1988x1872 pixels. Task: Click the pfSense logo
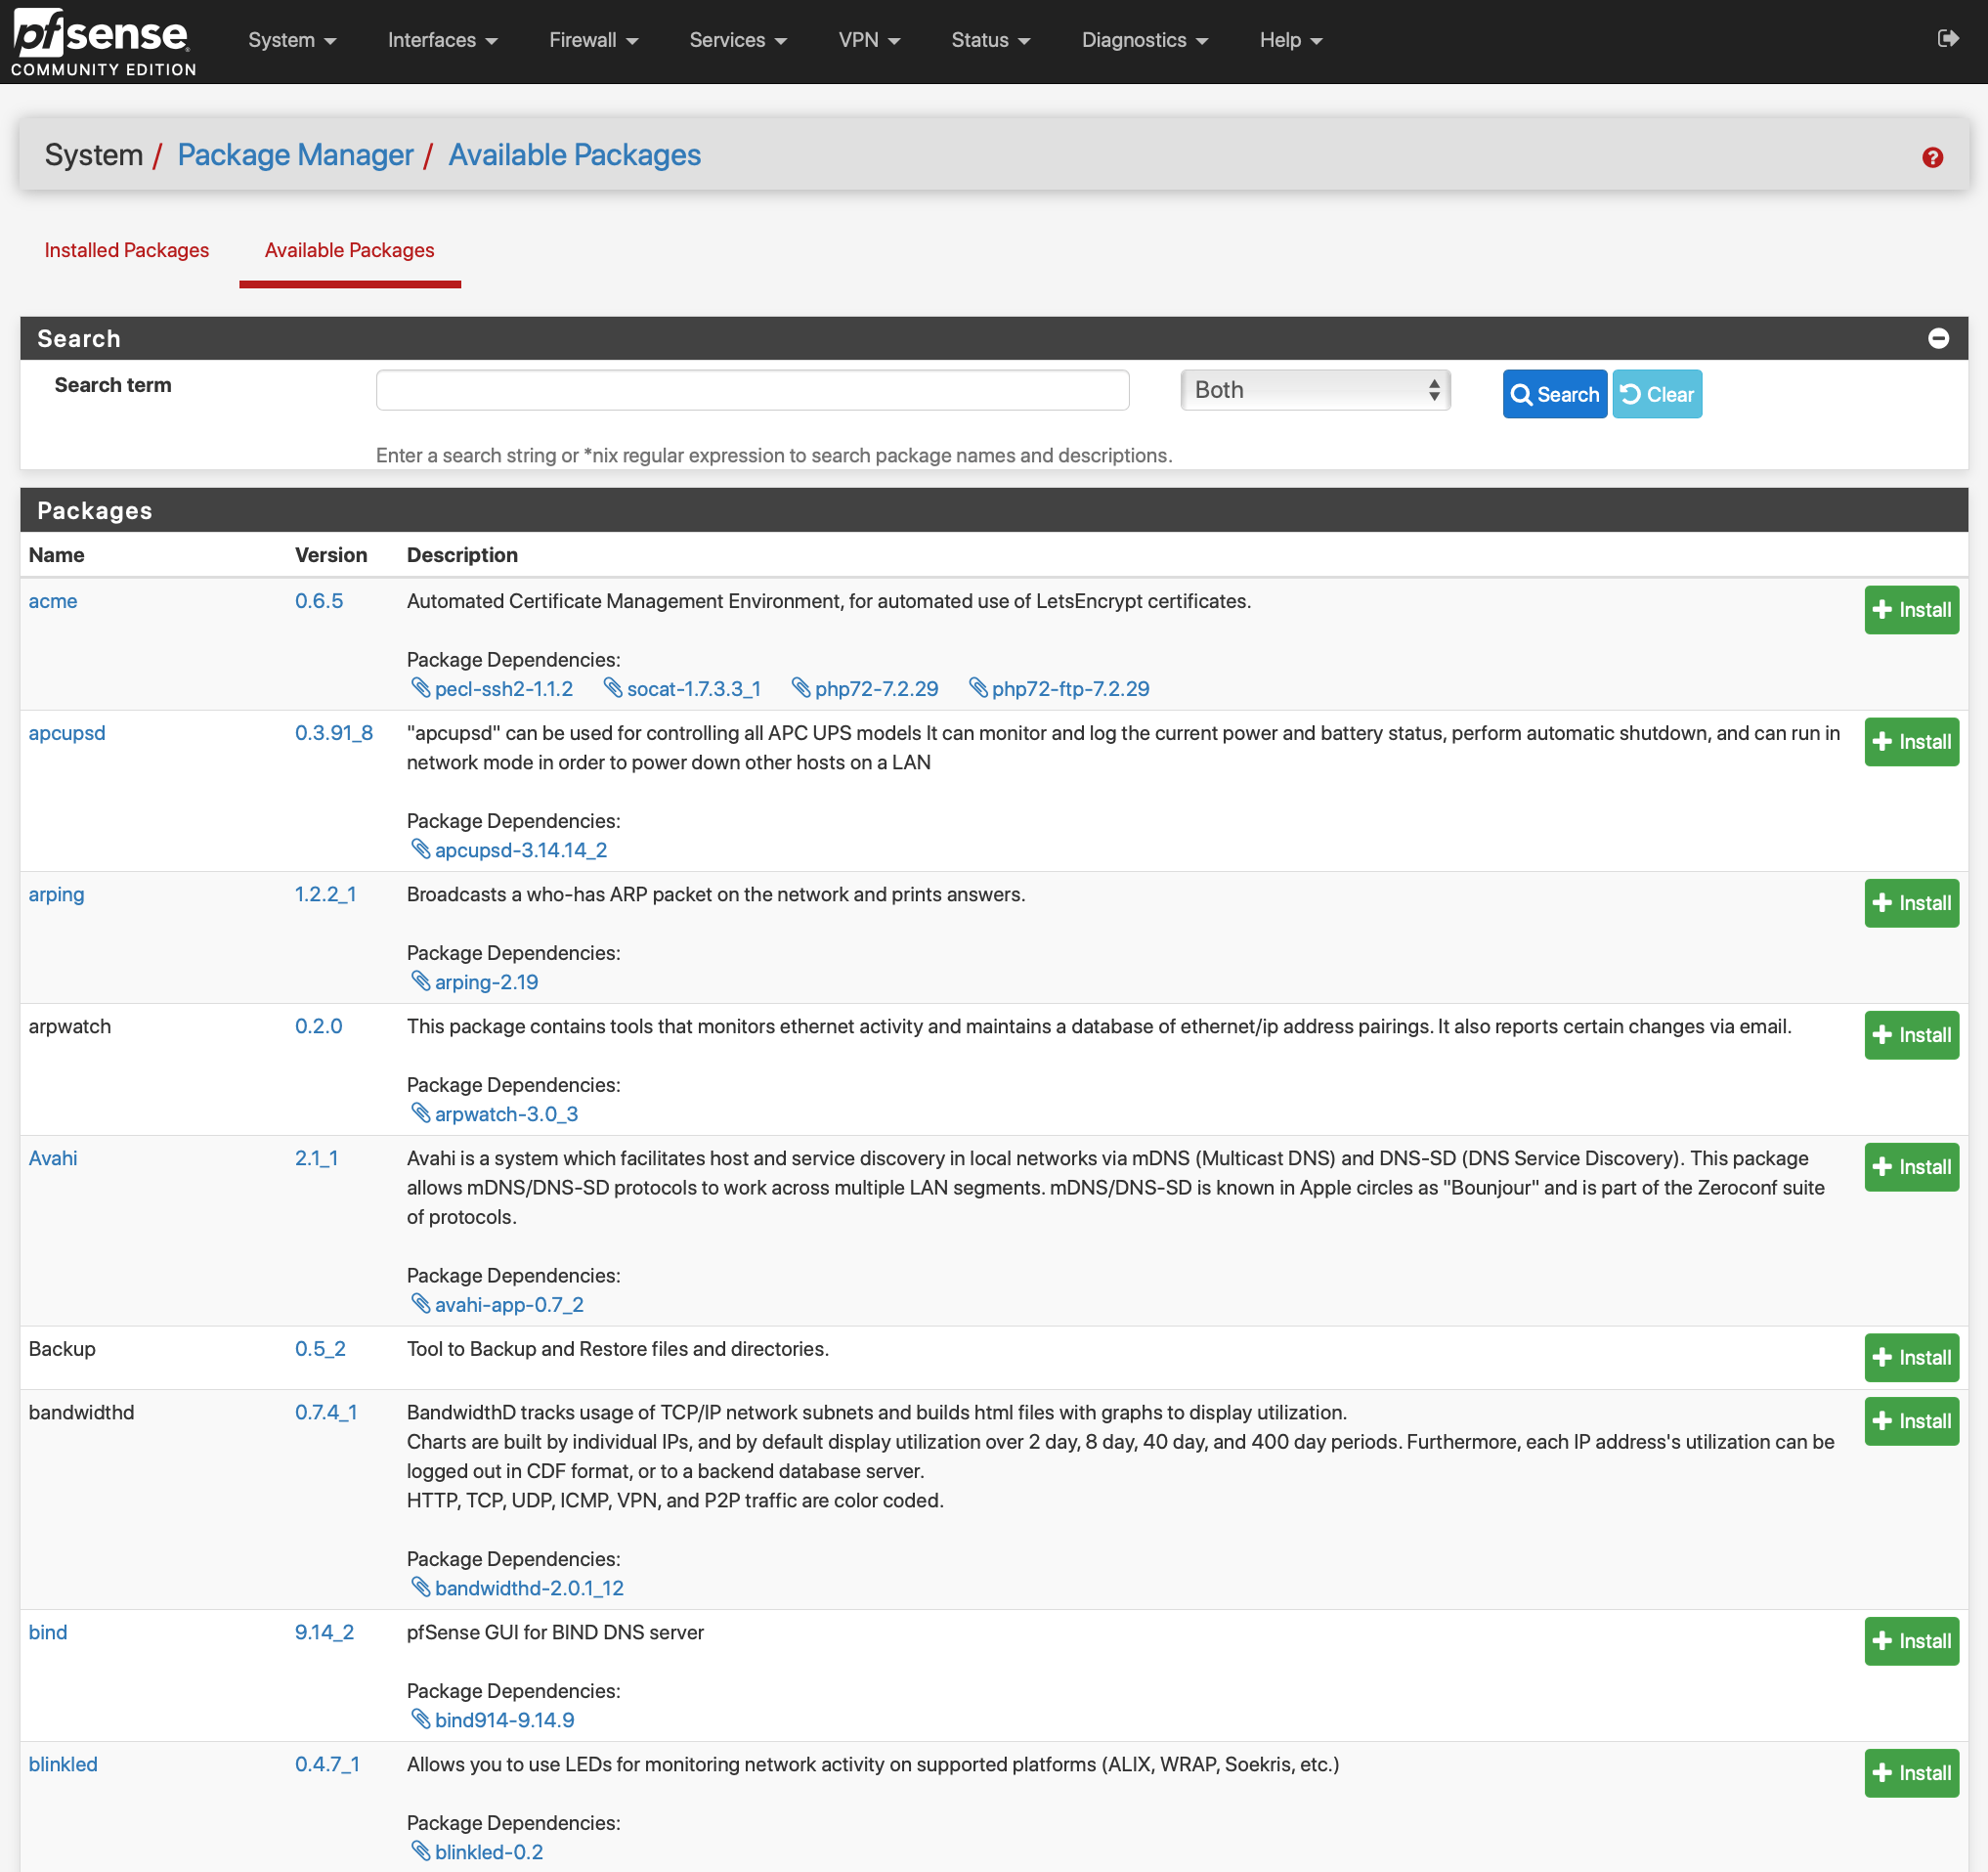103,42
